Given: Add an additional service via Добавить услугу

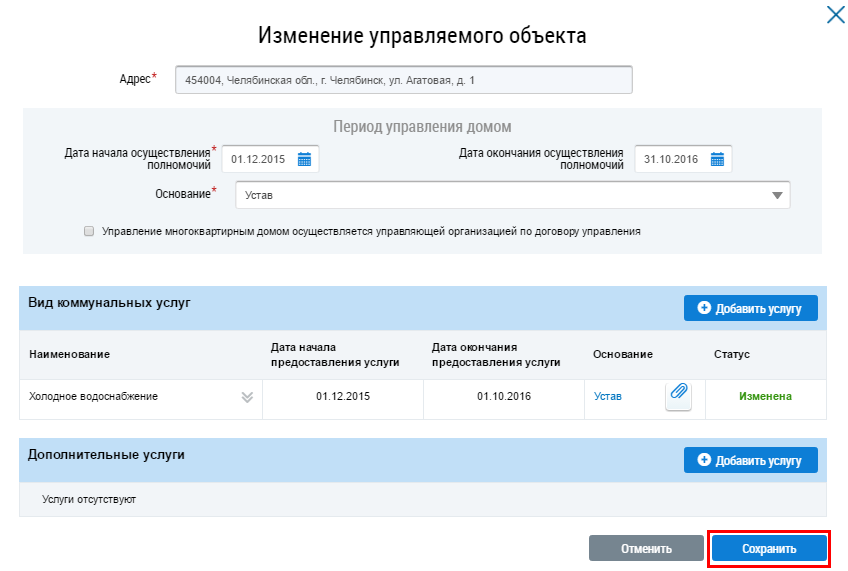Looking at the screenshot, I should tap(750, 460).
